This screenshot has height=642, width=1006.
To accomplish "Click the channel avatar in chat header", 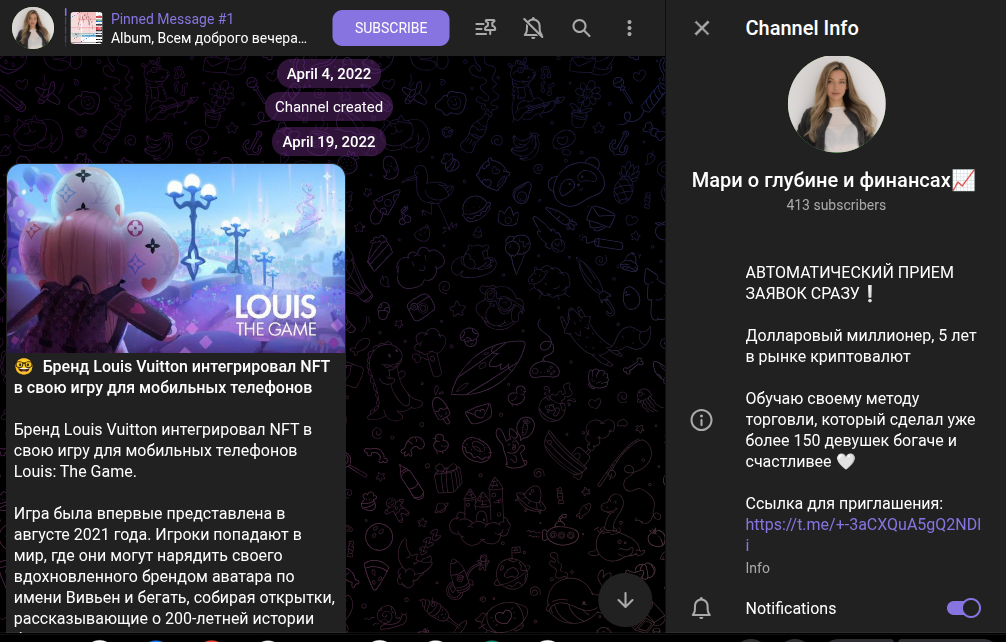I will coord(33,28).
